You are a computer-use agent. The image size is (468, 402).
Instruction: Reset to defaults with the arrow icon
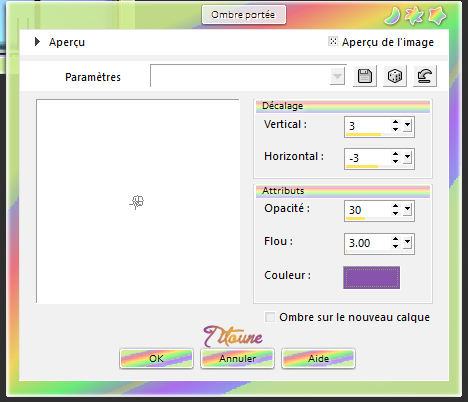[x=425, y=76]
